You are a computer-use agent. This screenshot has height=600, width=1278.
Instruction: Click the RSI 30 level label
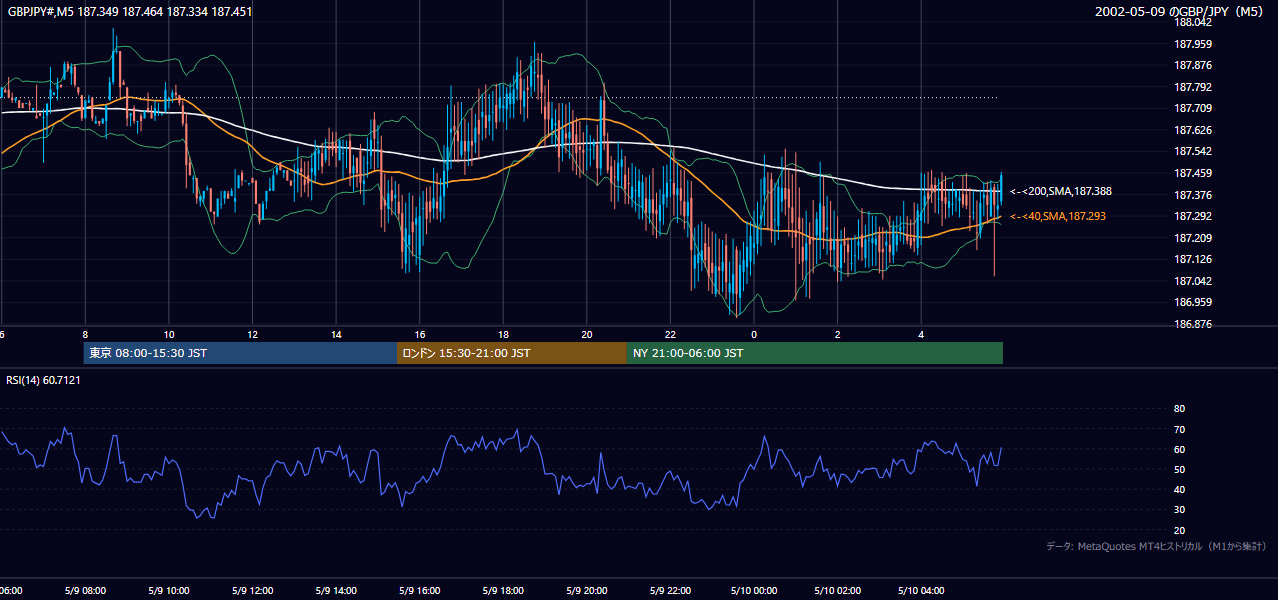(1179, 510)
